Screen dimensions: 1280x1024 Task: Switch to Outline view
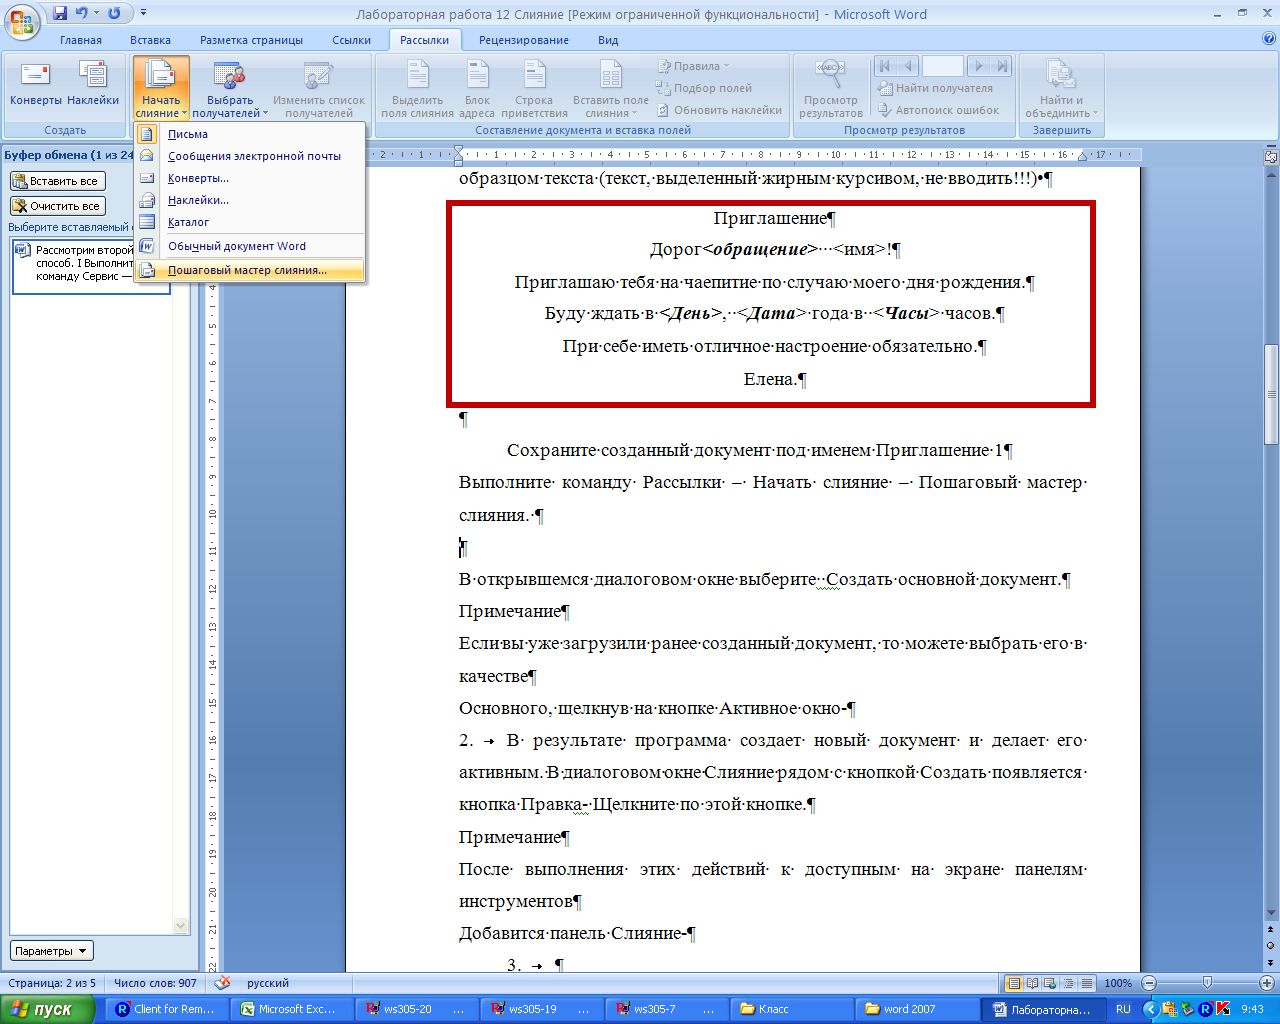[x=1069, y=983]
